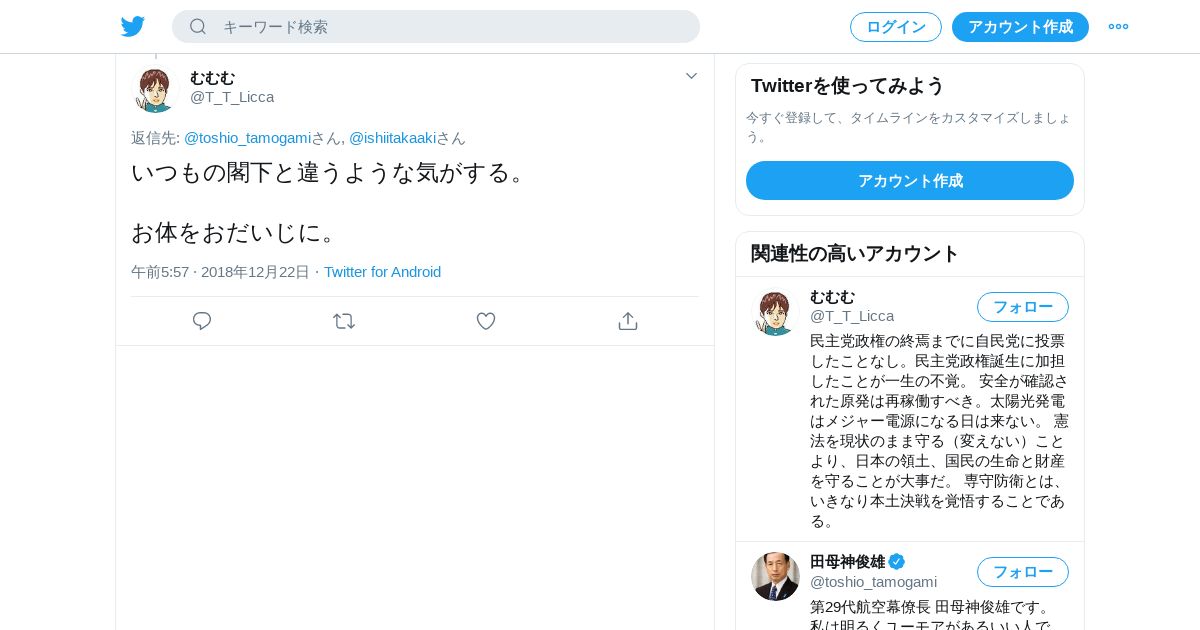Open the @ishiitakaaki mention link
The image size is (1200, 630).
[392, 138]
